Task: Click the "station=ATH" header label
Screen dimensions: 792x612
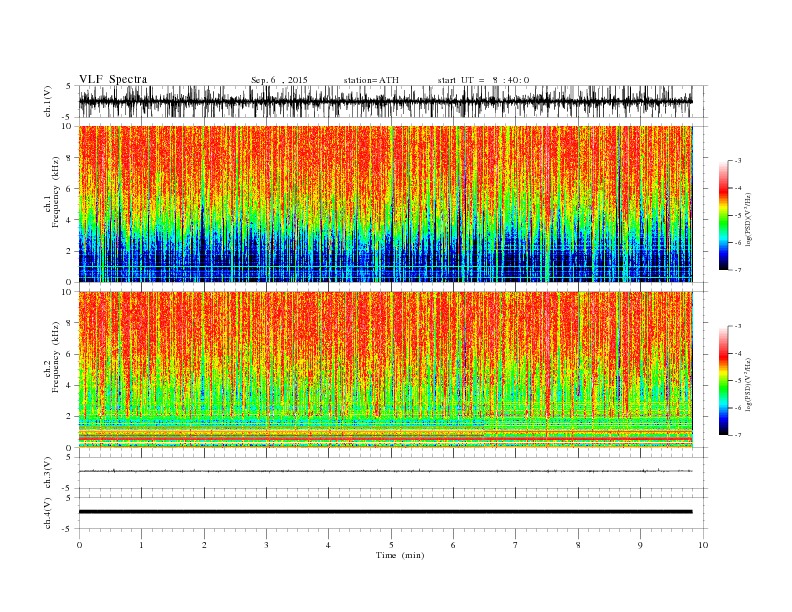Action: (x=371, y=80)
